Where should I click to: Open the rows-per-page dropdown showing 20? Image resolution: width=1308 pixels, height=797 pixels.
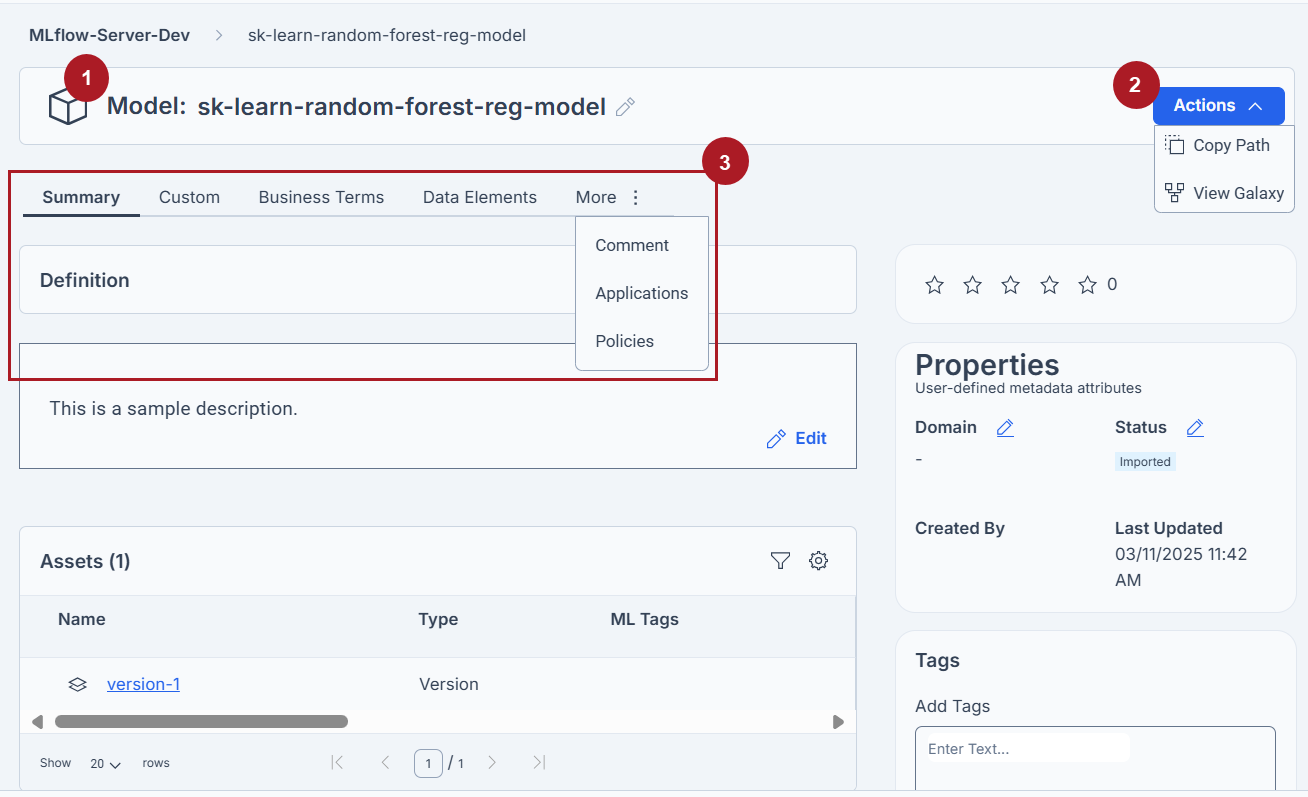click(105, 763)
